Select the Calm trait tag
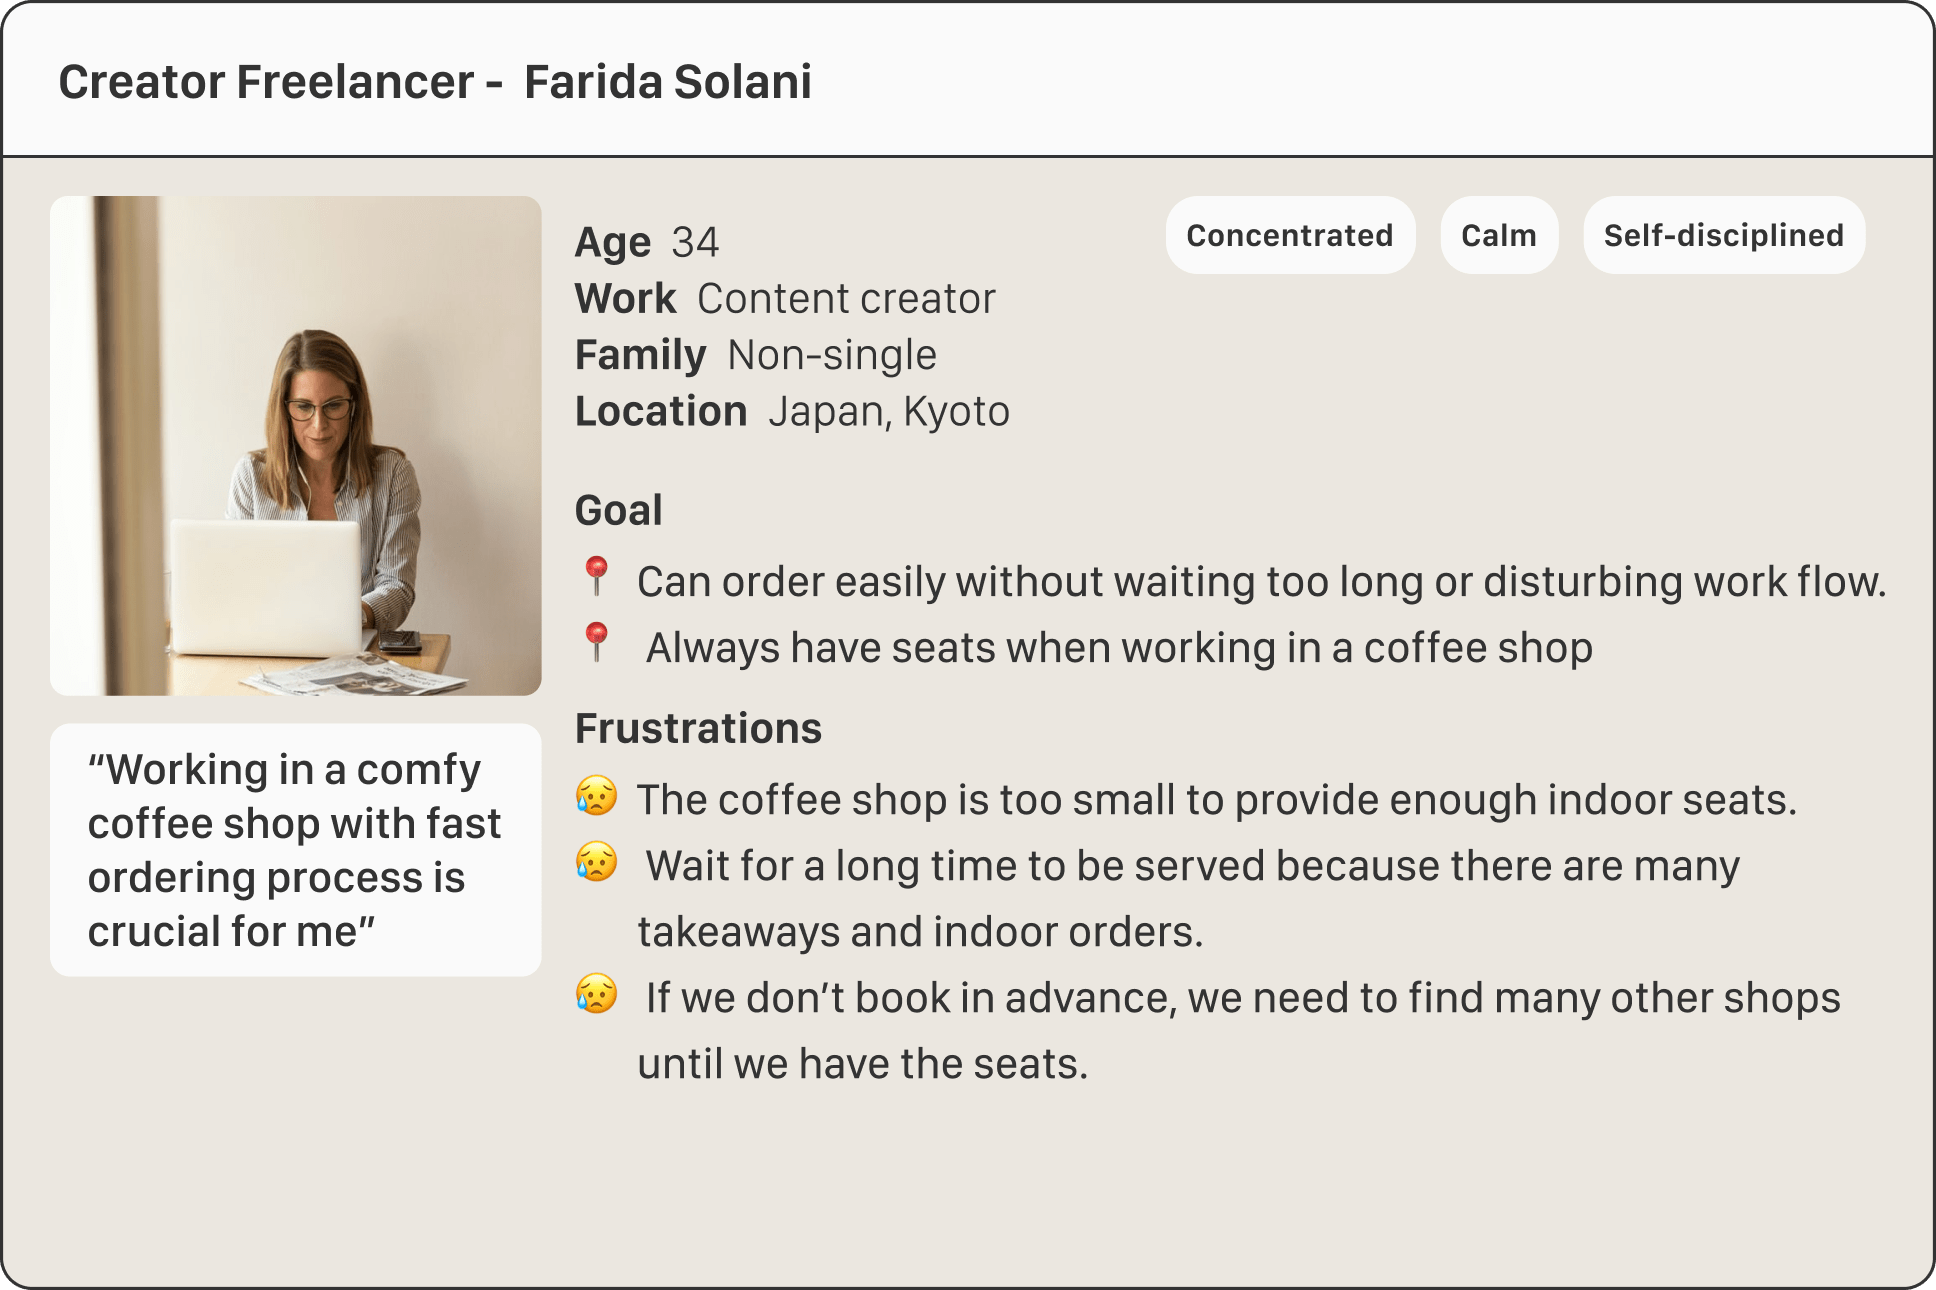Screen dimensions: 1936x1290 pyautogui.click(x=1498, y=235)
